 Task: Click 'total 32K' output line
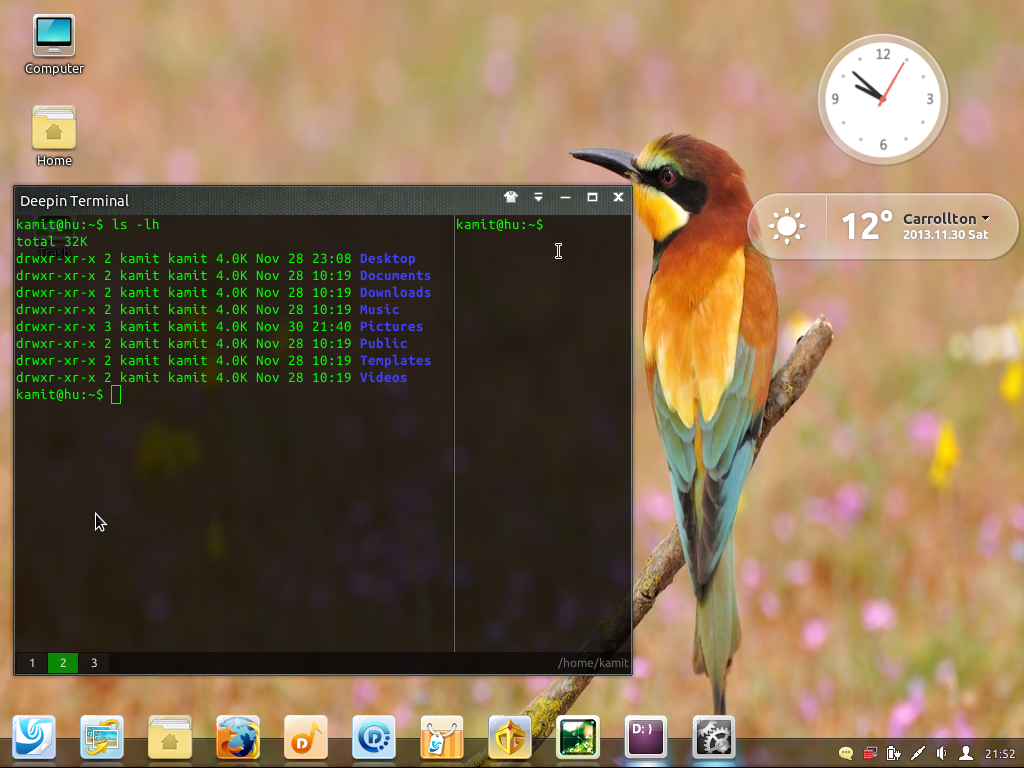pyautogui.click(x=52, y=242)
